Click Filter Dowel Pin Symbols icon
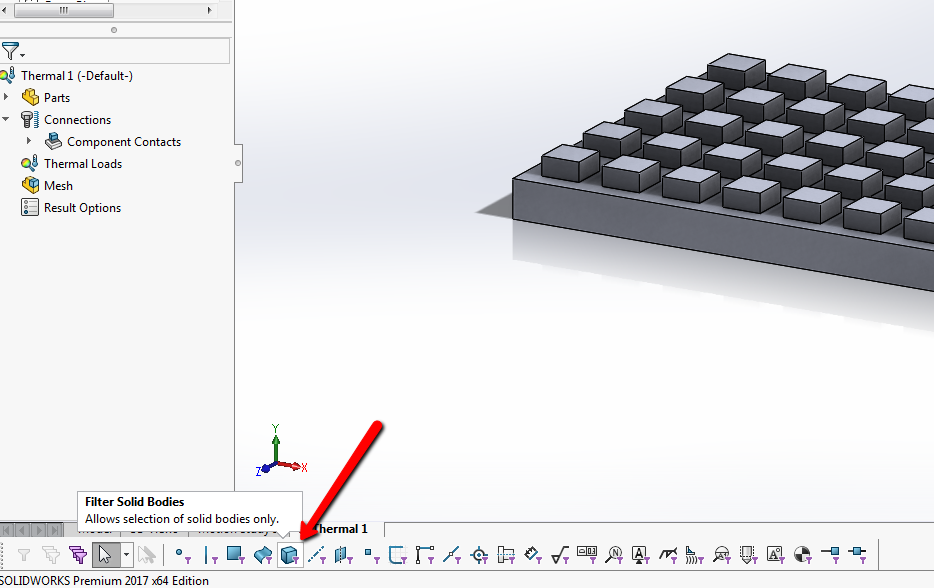934x588 pixels. click(803, 555)
